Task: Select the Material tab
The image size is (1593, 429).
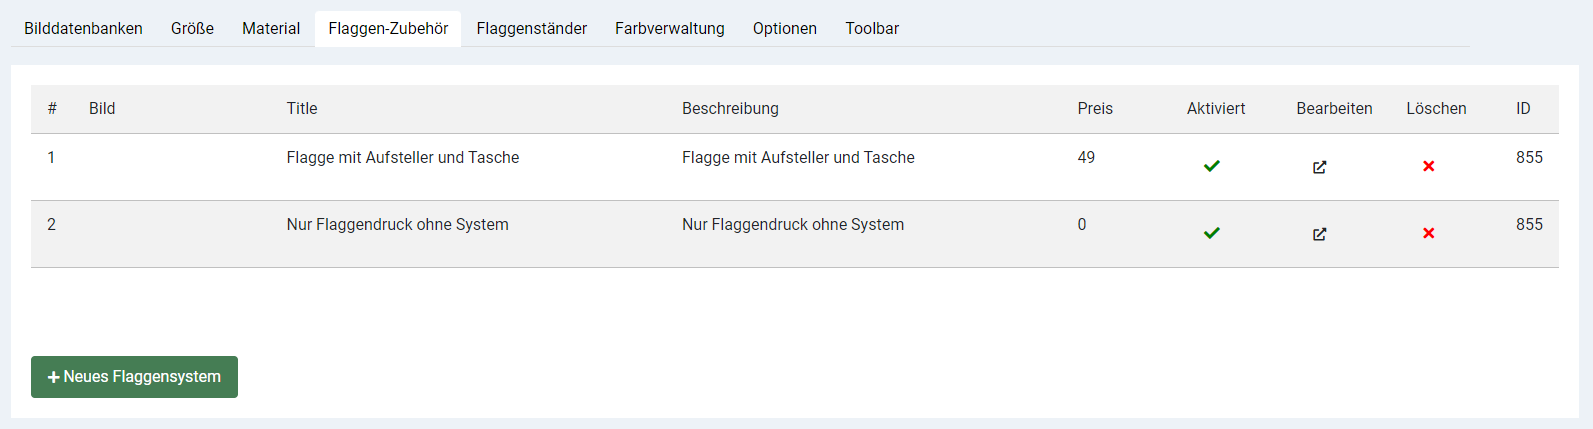Action: click(271, 29)
